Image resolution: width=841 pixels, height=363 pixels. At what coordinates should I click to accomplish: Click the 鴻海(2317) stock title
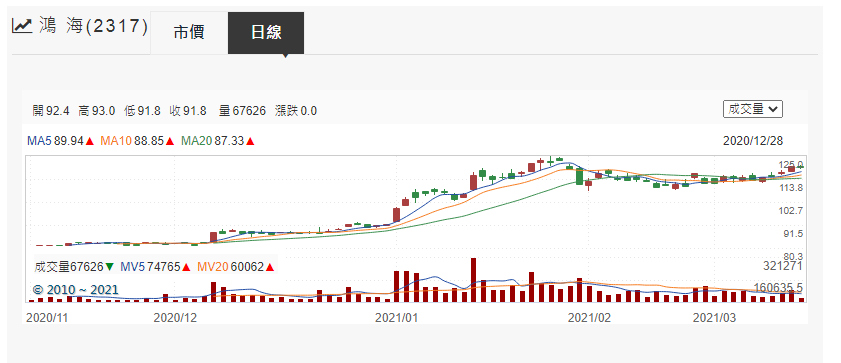tap(93, 25)
